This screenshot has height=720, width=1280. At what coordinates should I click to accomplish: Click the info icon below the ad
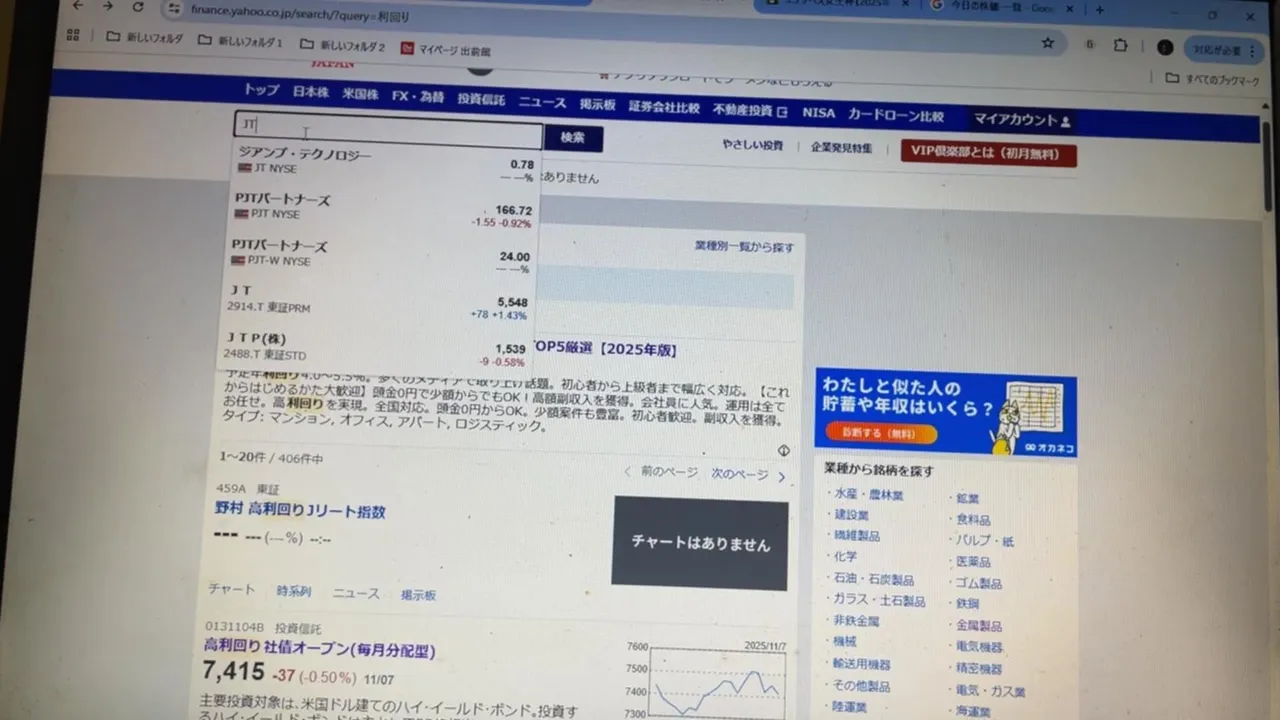[783, 450]
